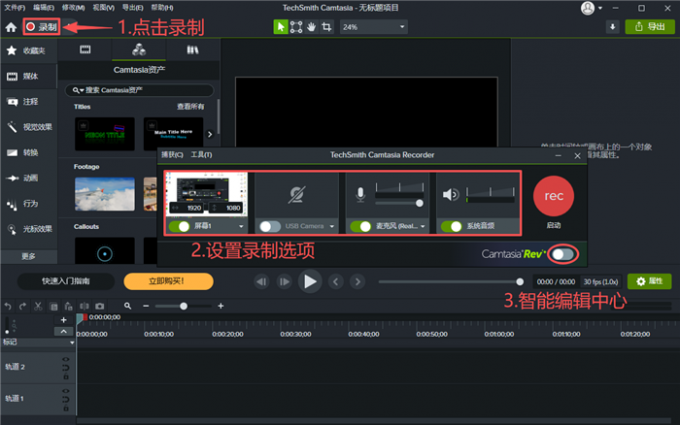Image resolution: width=680 pixels, height=425 pixels.
Task: Open the 收藏夹 favorites panel
Action: click(x=28, y=51)
